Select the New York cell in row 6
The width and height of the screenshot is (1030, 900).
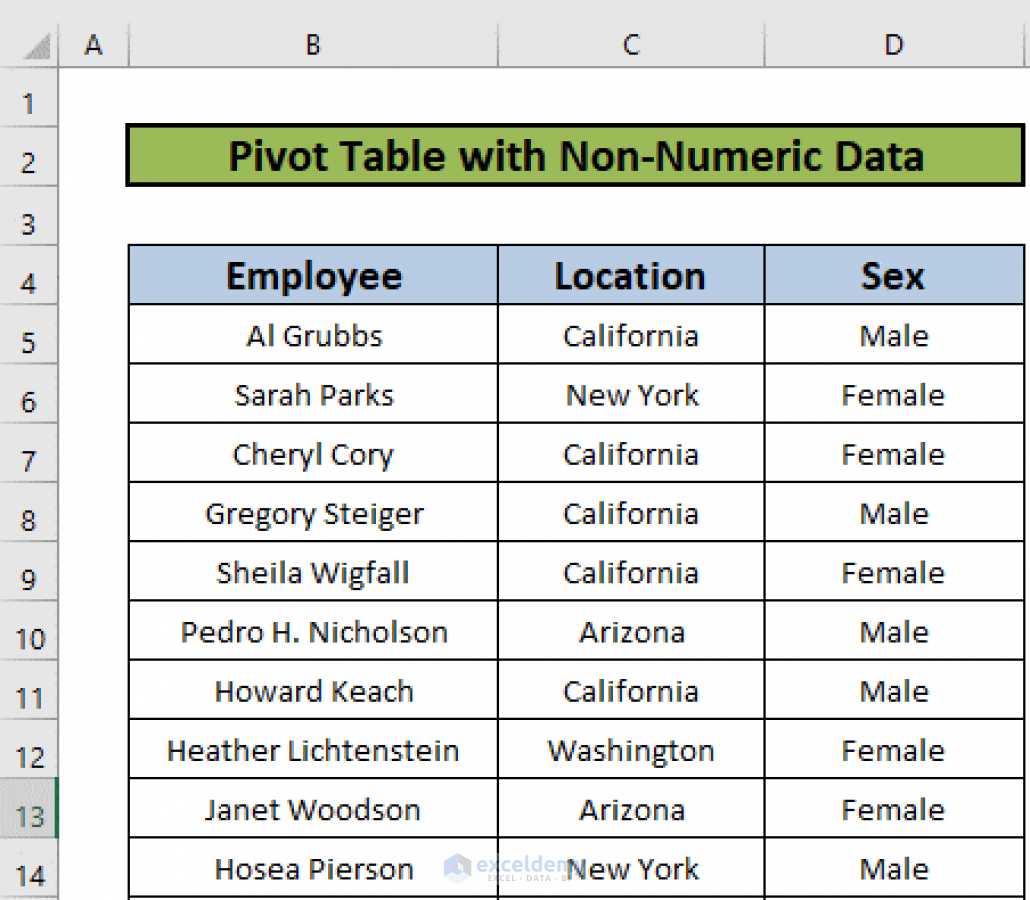coord(630,394)
